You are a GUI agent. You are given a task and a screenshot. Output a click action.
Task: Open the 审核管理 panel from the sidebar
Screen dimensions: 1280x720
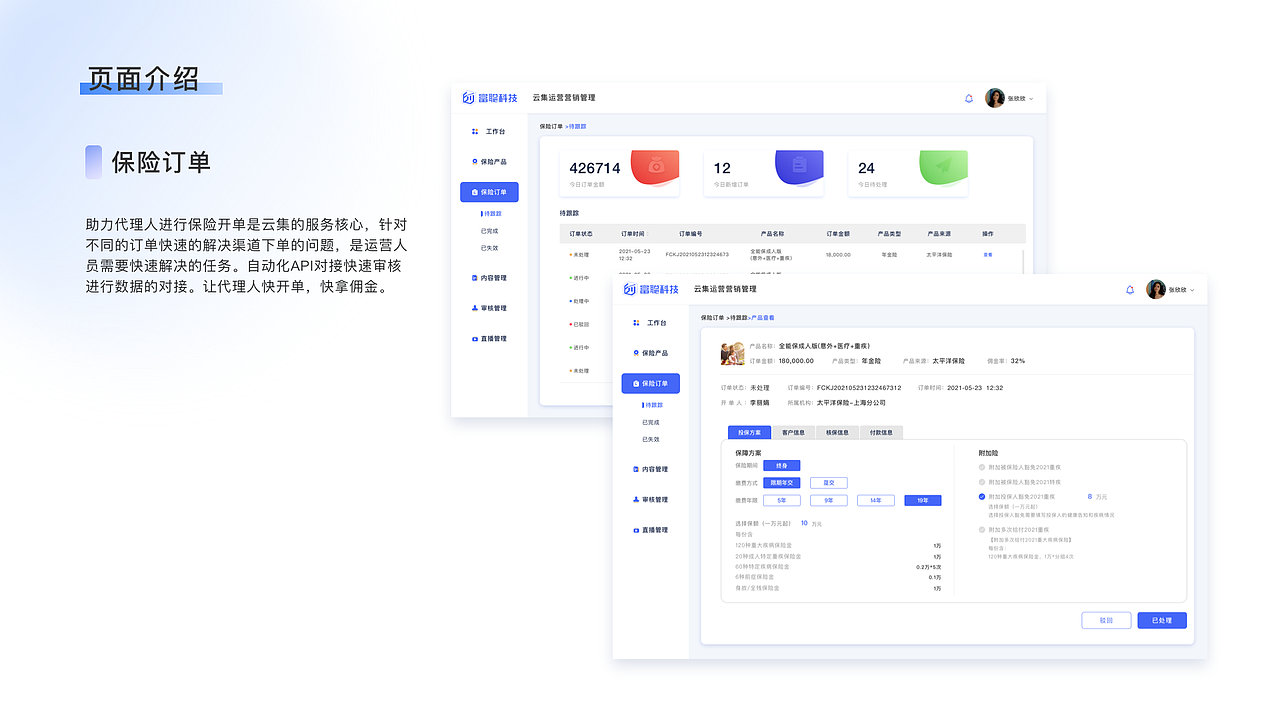tap(651, 499)
